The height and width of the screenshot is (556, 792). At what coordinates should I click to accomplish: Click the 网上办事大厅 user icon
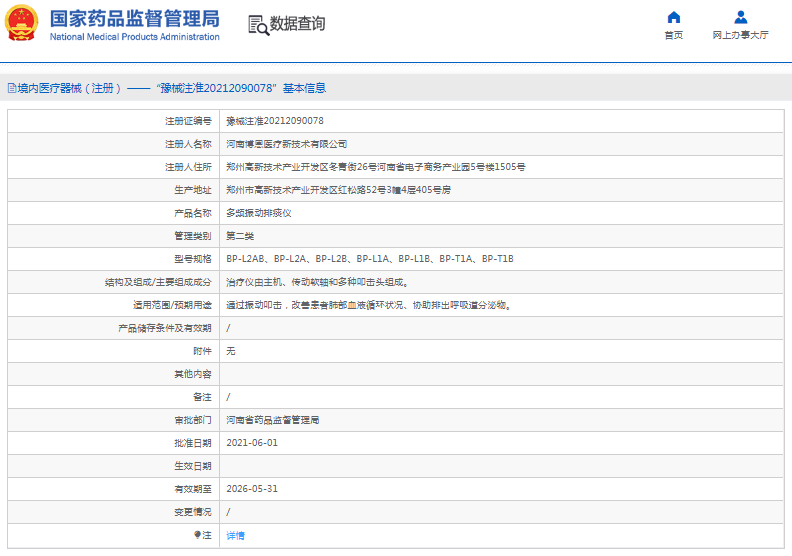(x=740, y=17)
